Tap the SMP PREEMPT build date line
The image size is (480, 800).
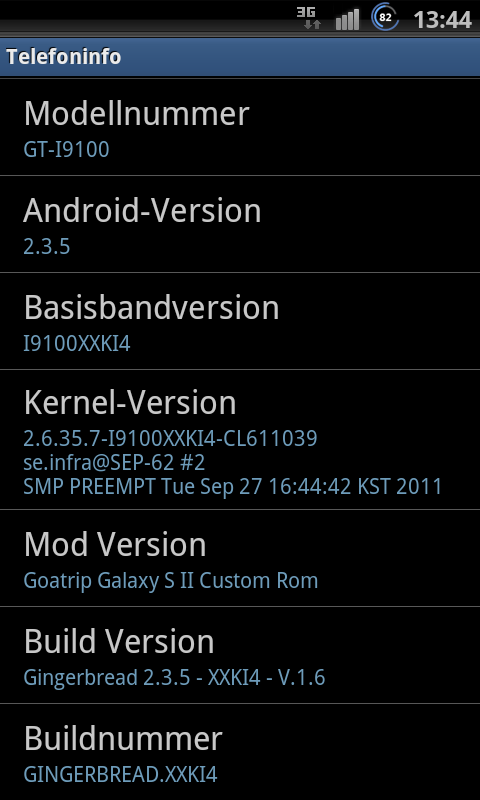click(x=233, y=486)
